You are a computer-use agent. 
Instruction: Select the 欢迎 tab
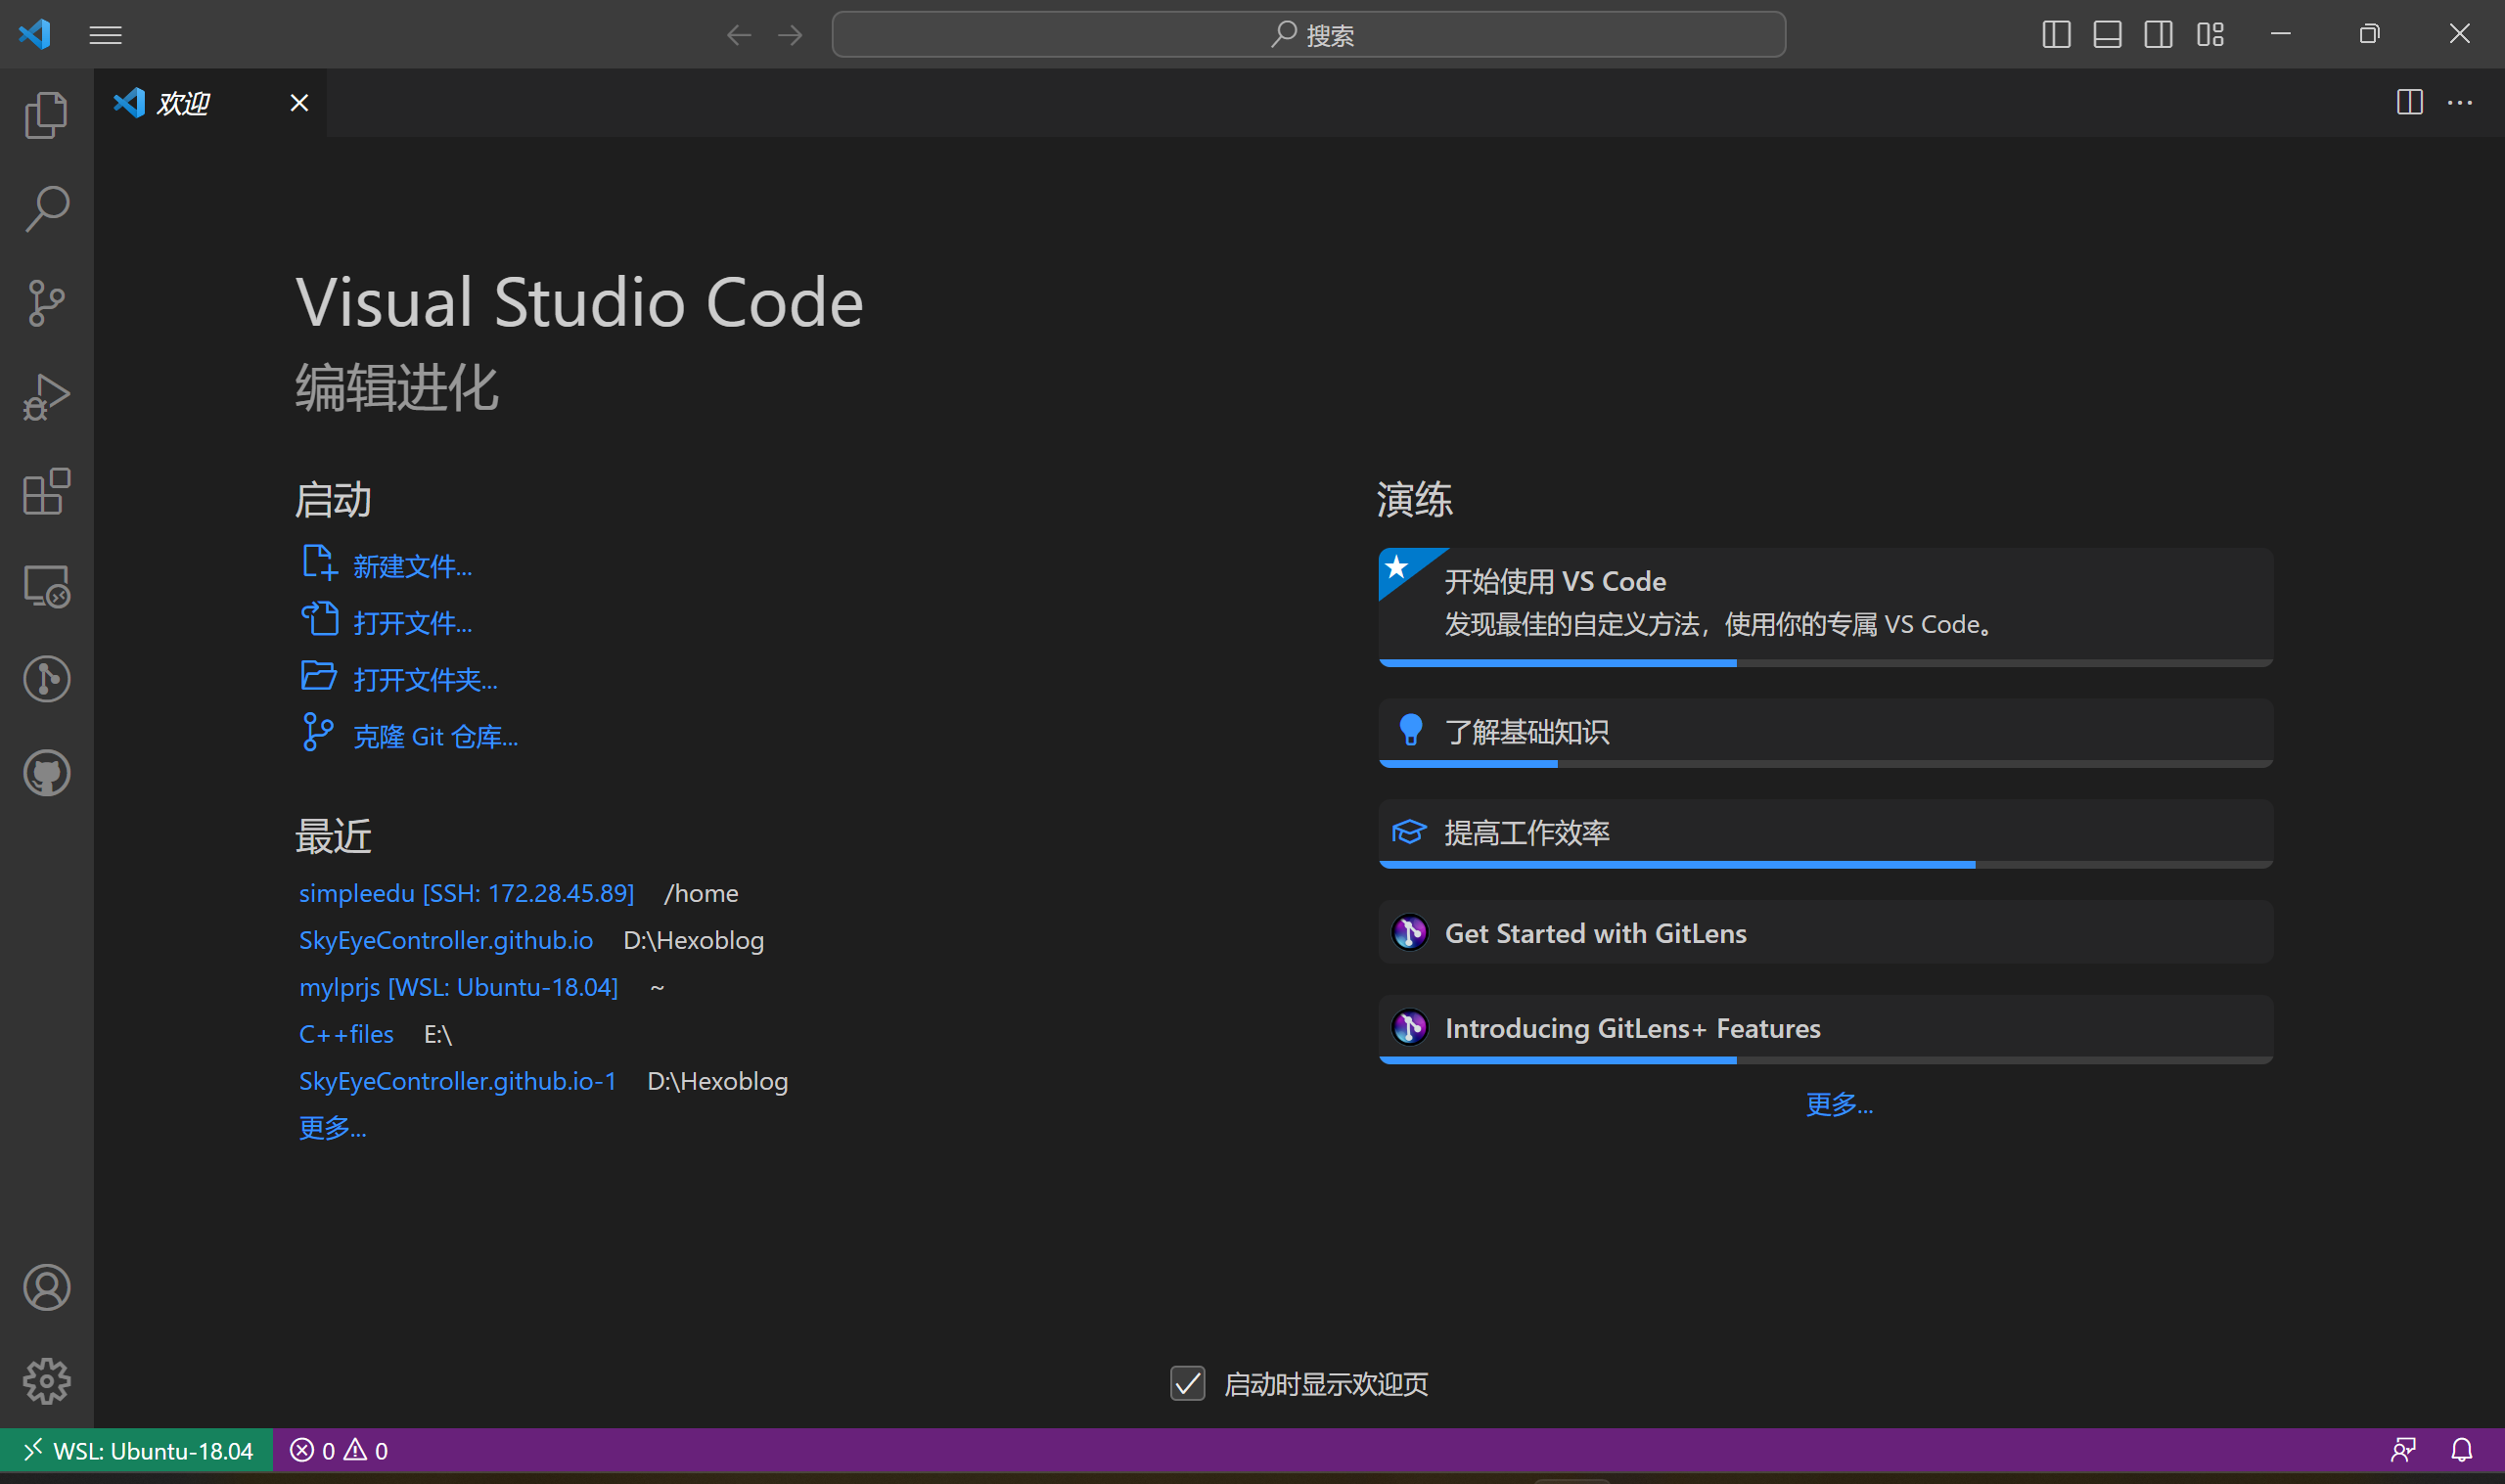click(x=210, y=103)
